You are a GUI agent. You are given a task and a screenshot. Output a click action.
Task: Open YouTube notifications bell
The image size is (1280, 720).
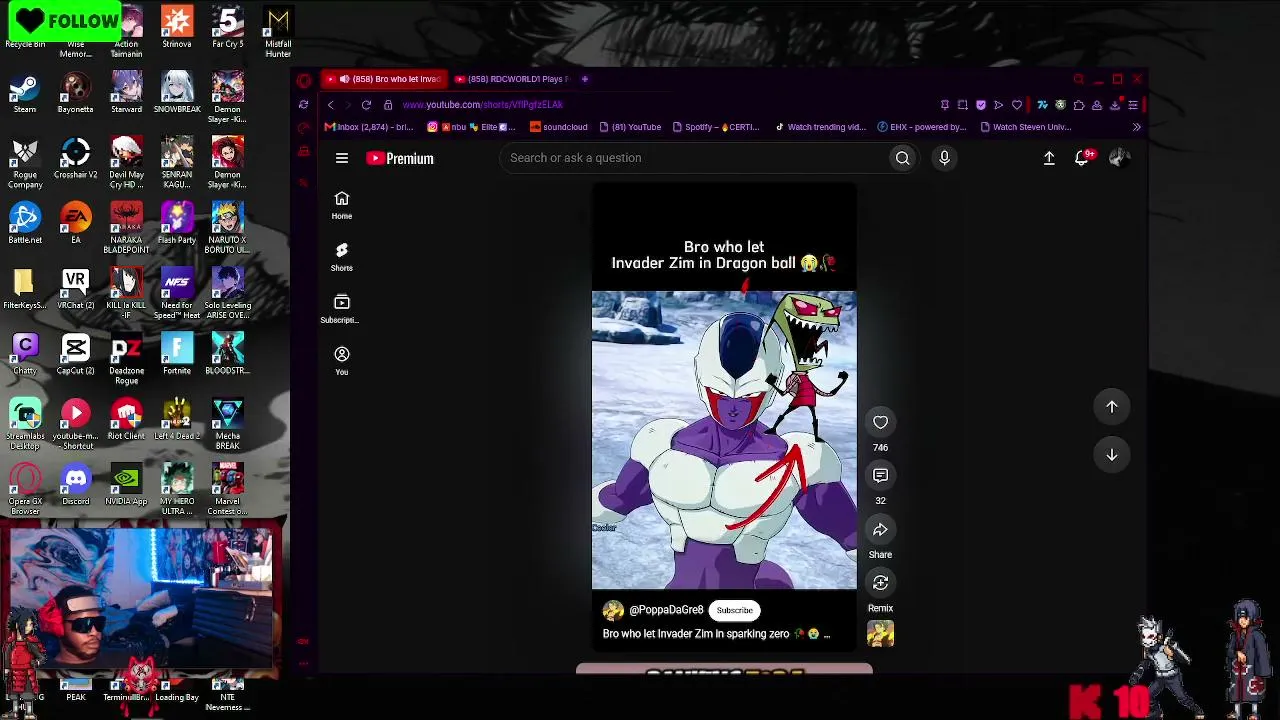point(1082,158)
